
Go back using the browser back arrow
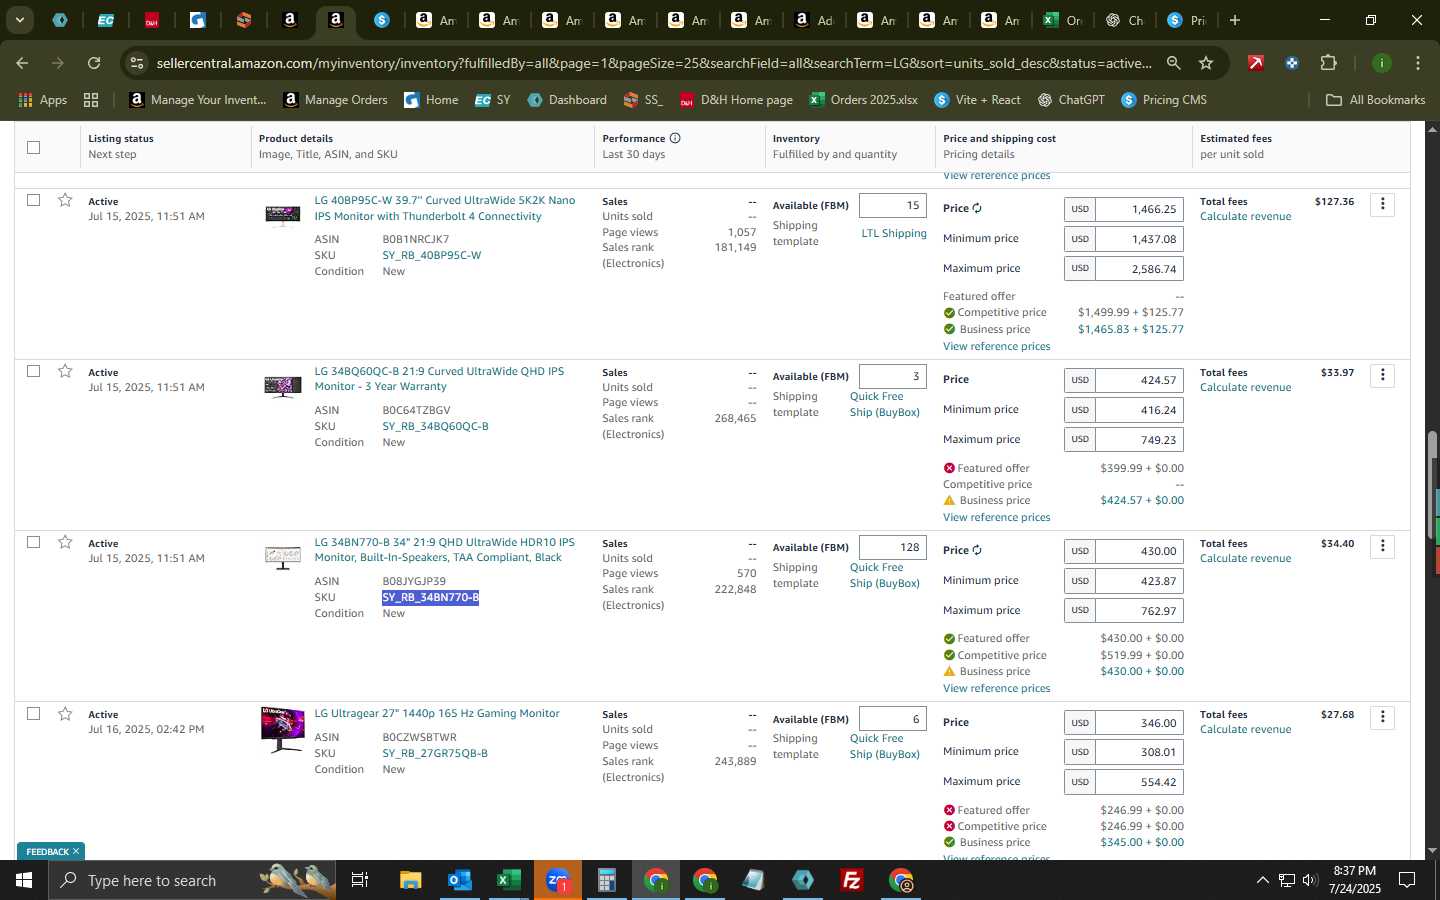point(22,63)
